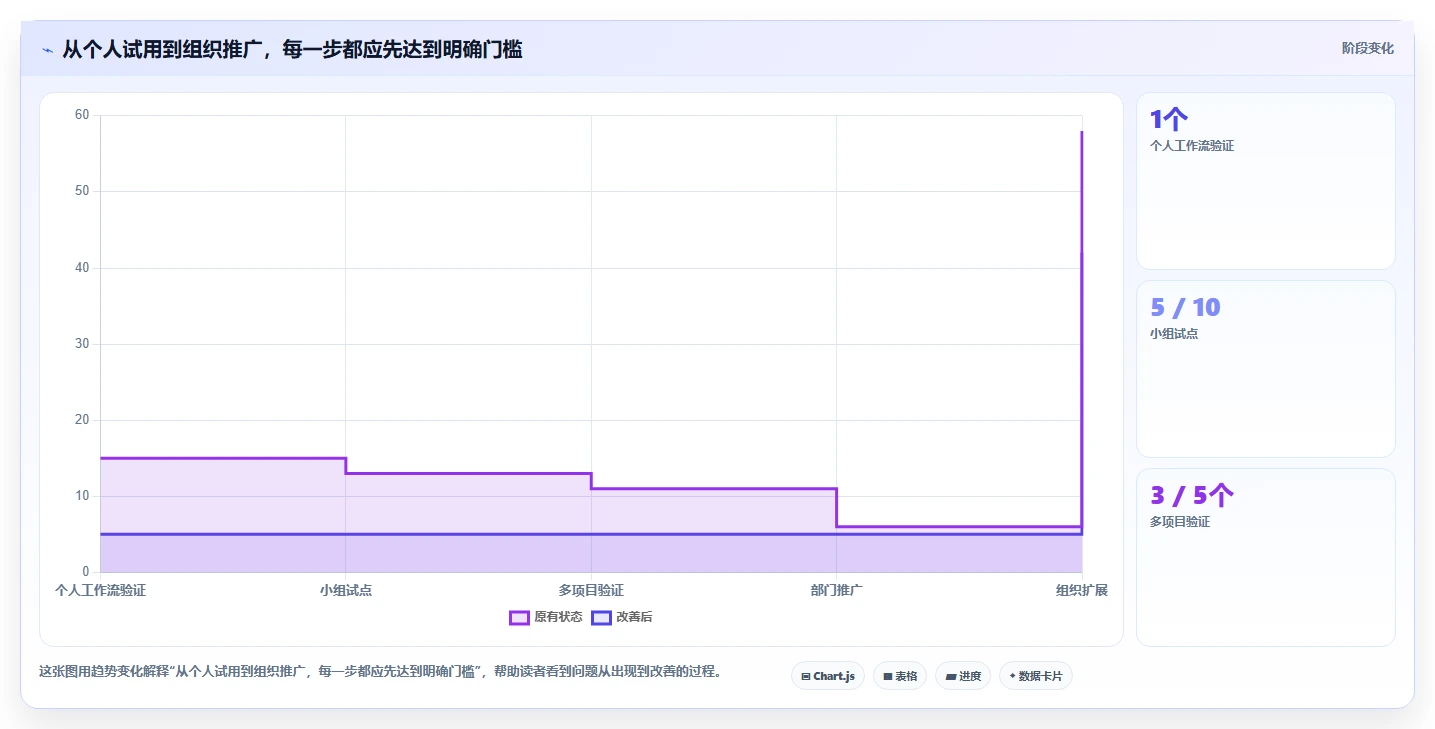
Task: Click the 10 y-axis value
Action: 82,496
